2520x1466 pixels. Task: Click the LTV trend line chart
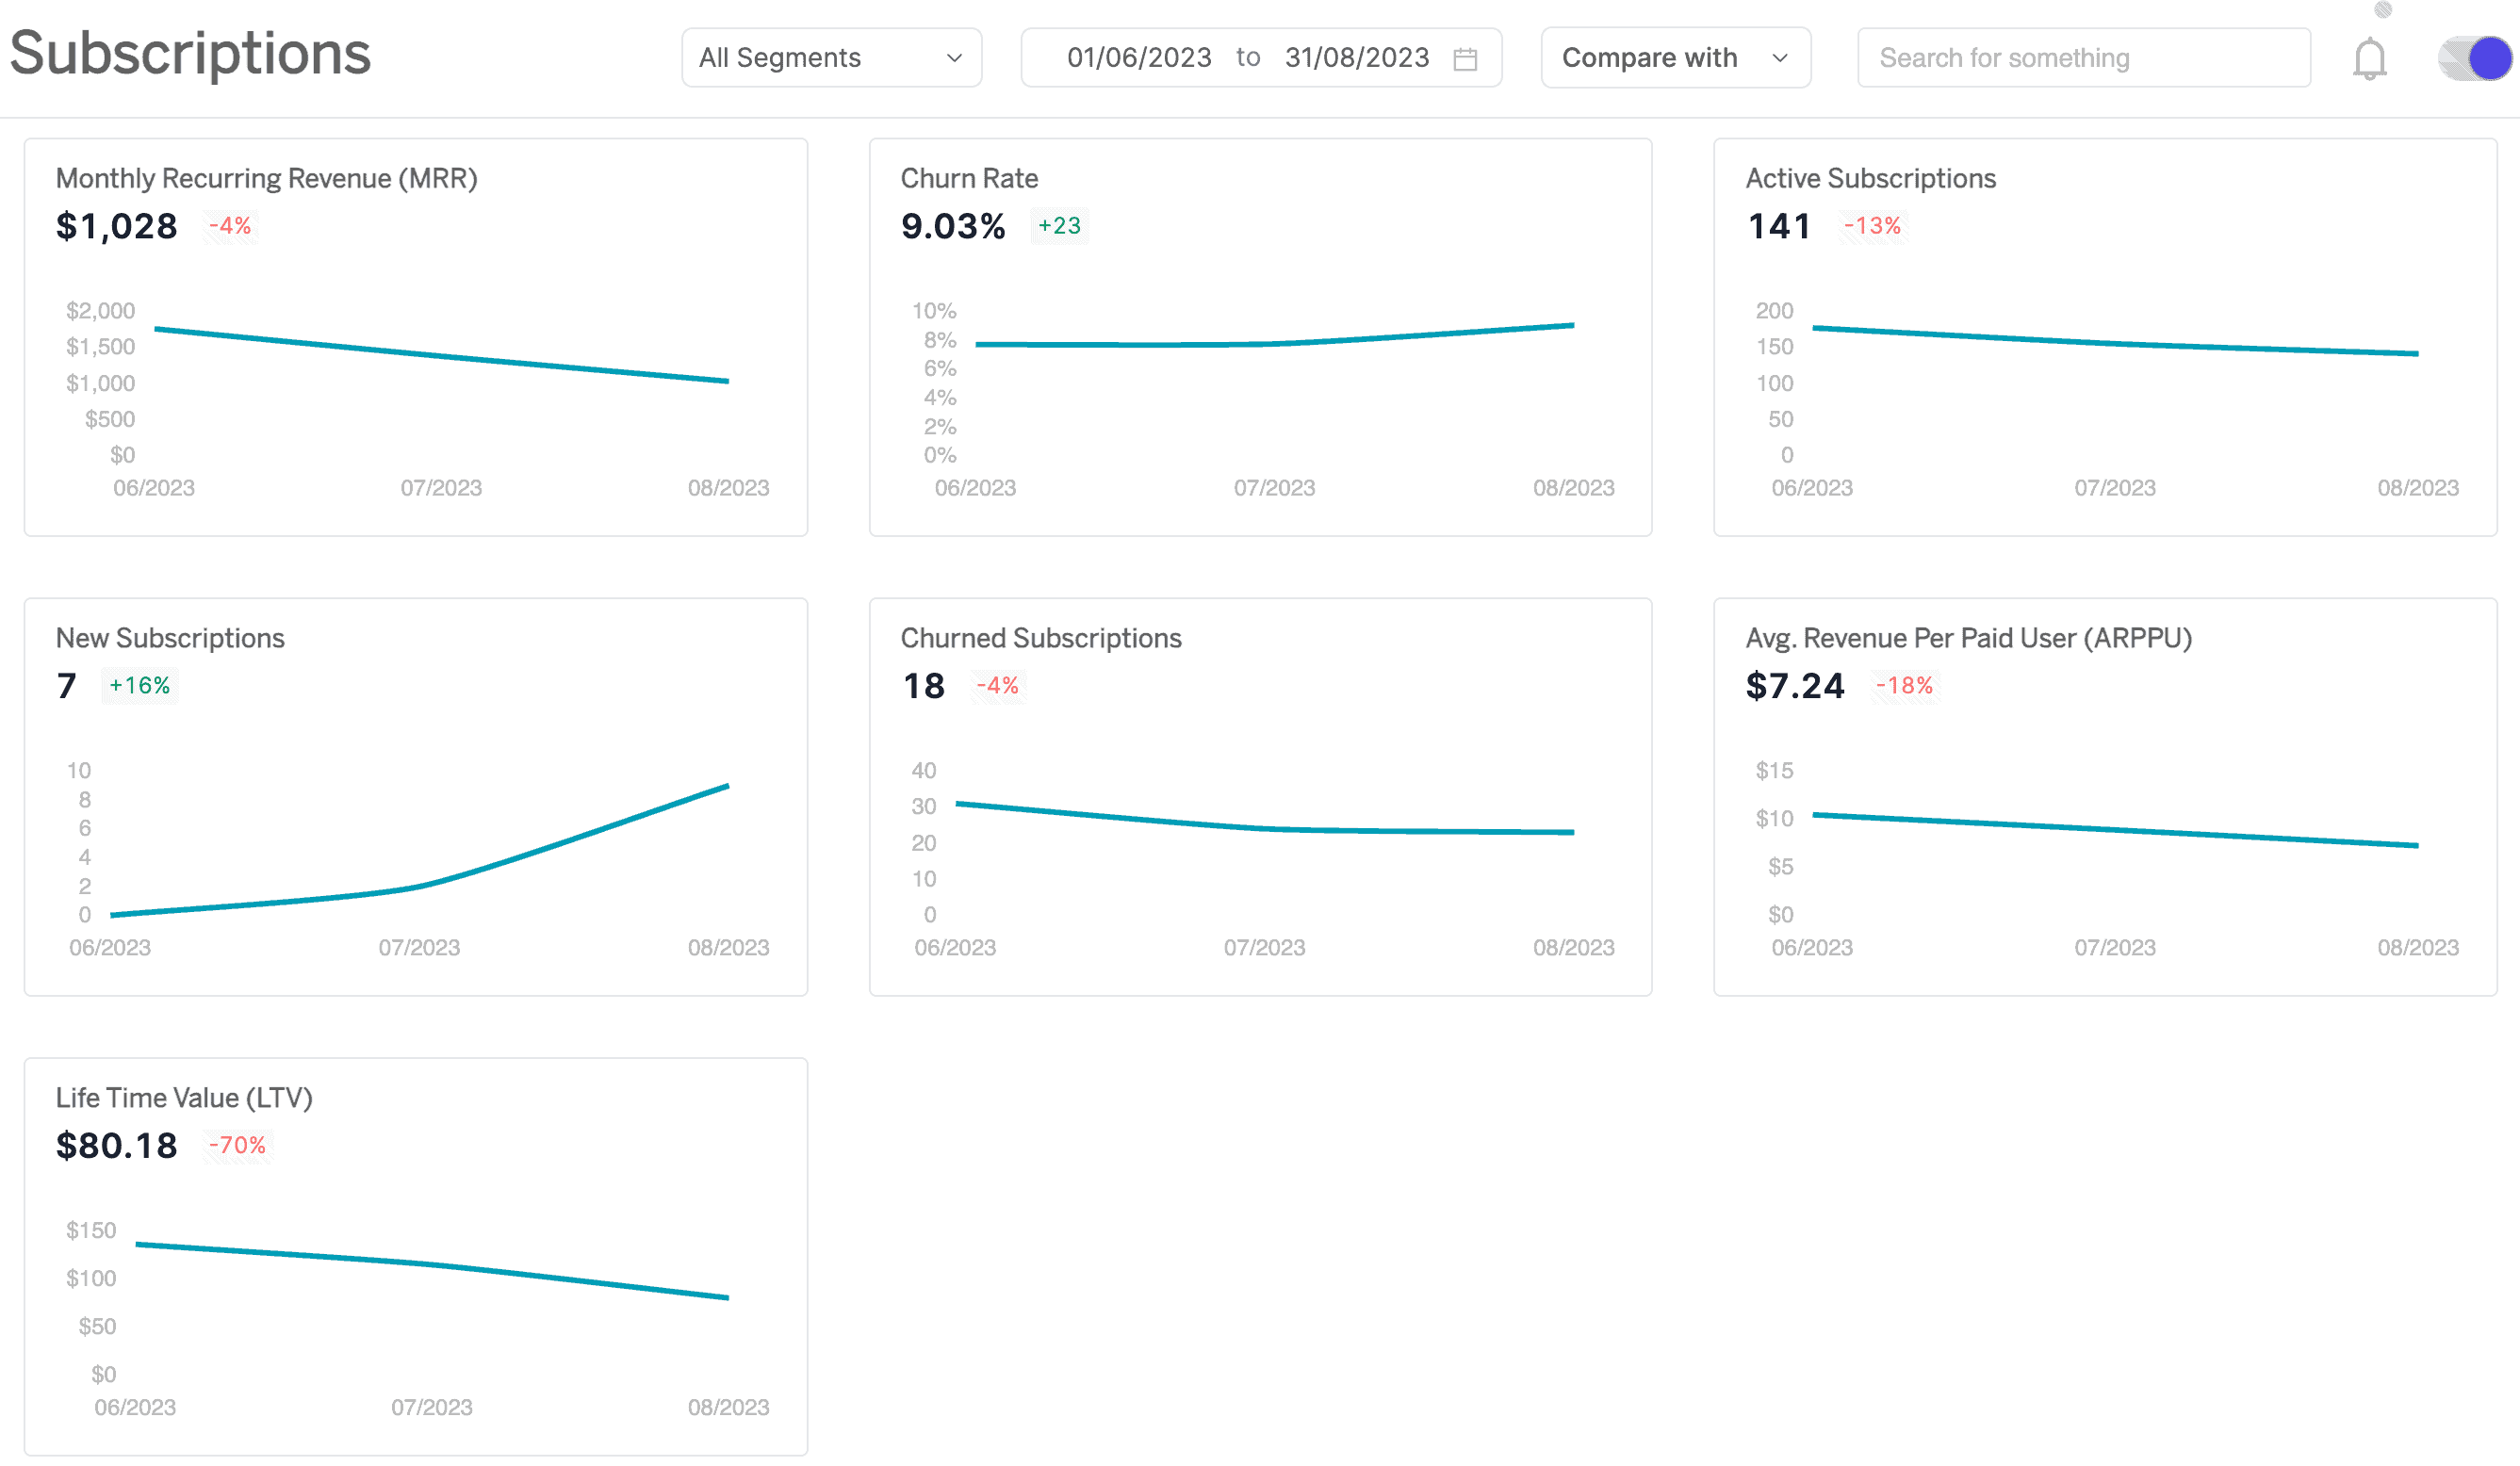[x=418, y=1257]
